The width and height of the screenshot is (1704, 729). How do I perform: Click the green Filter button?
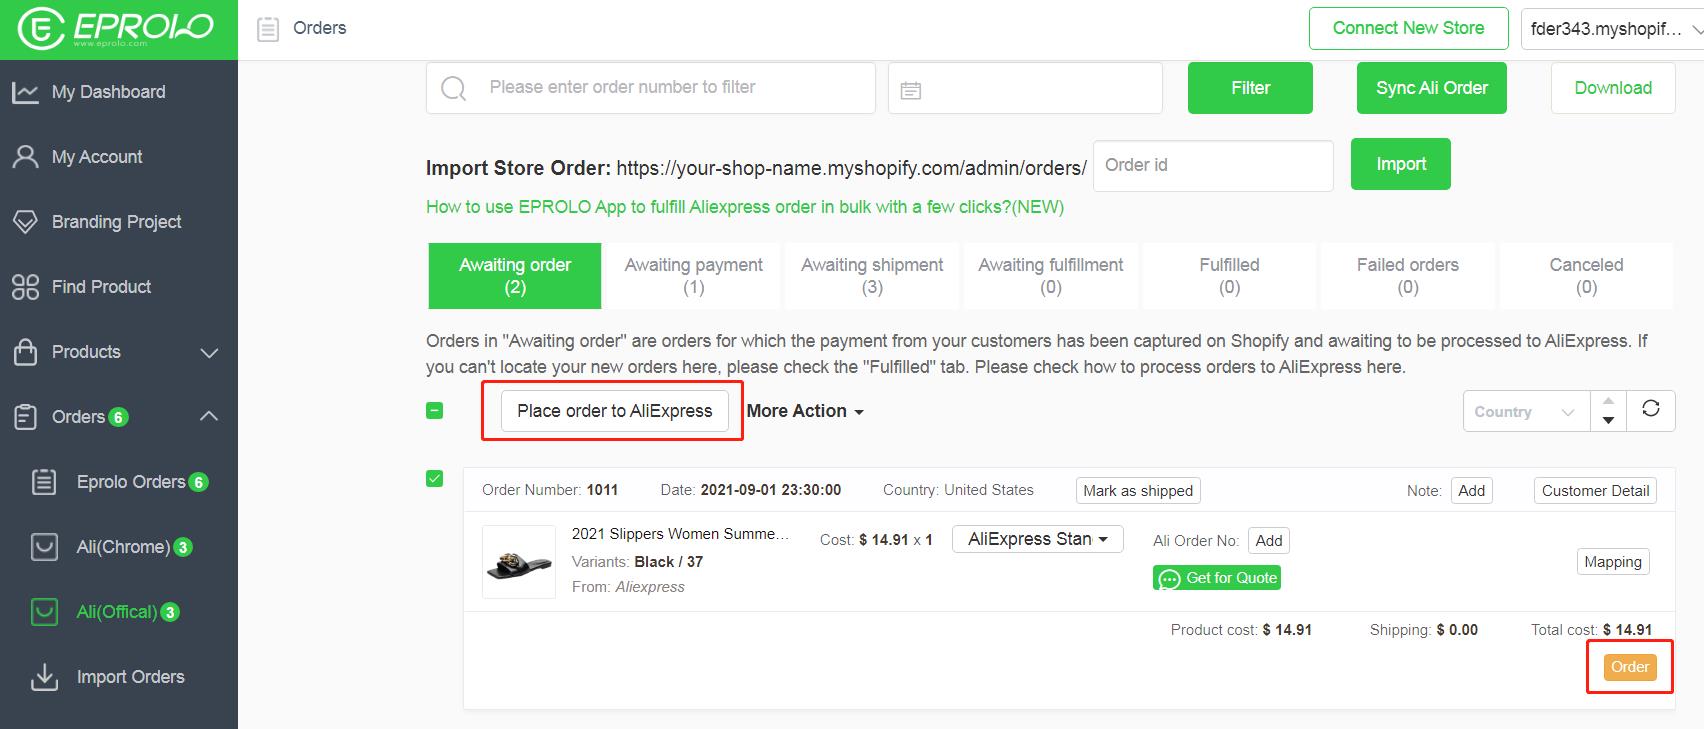tap(1250, 88)
